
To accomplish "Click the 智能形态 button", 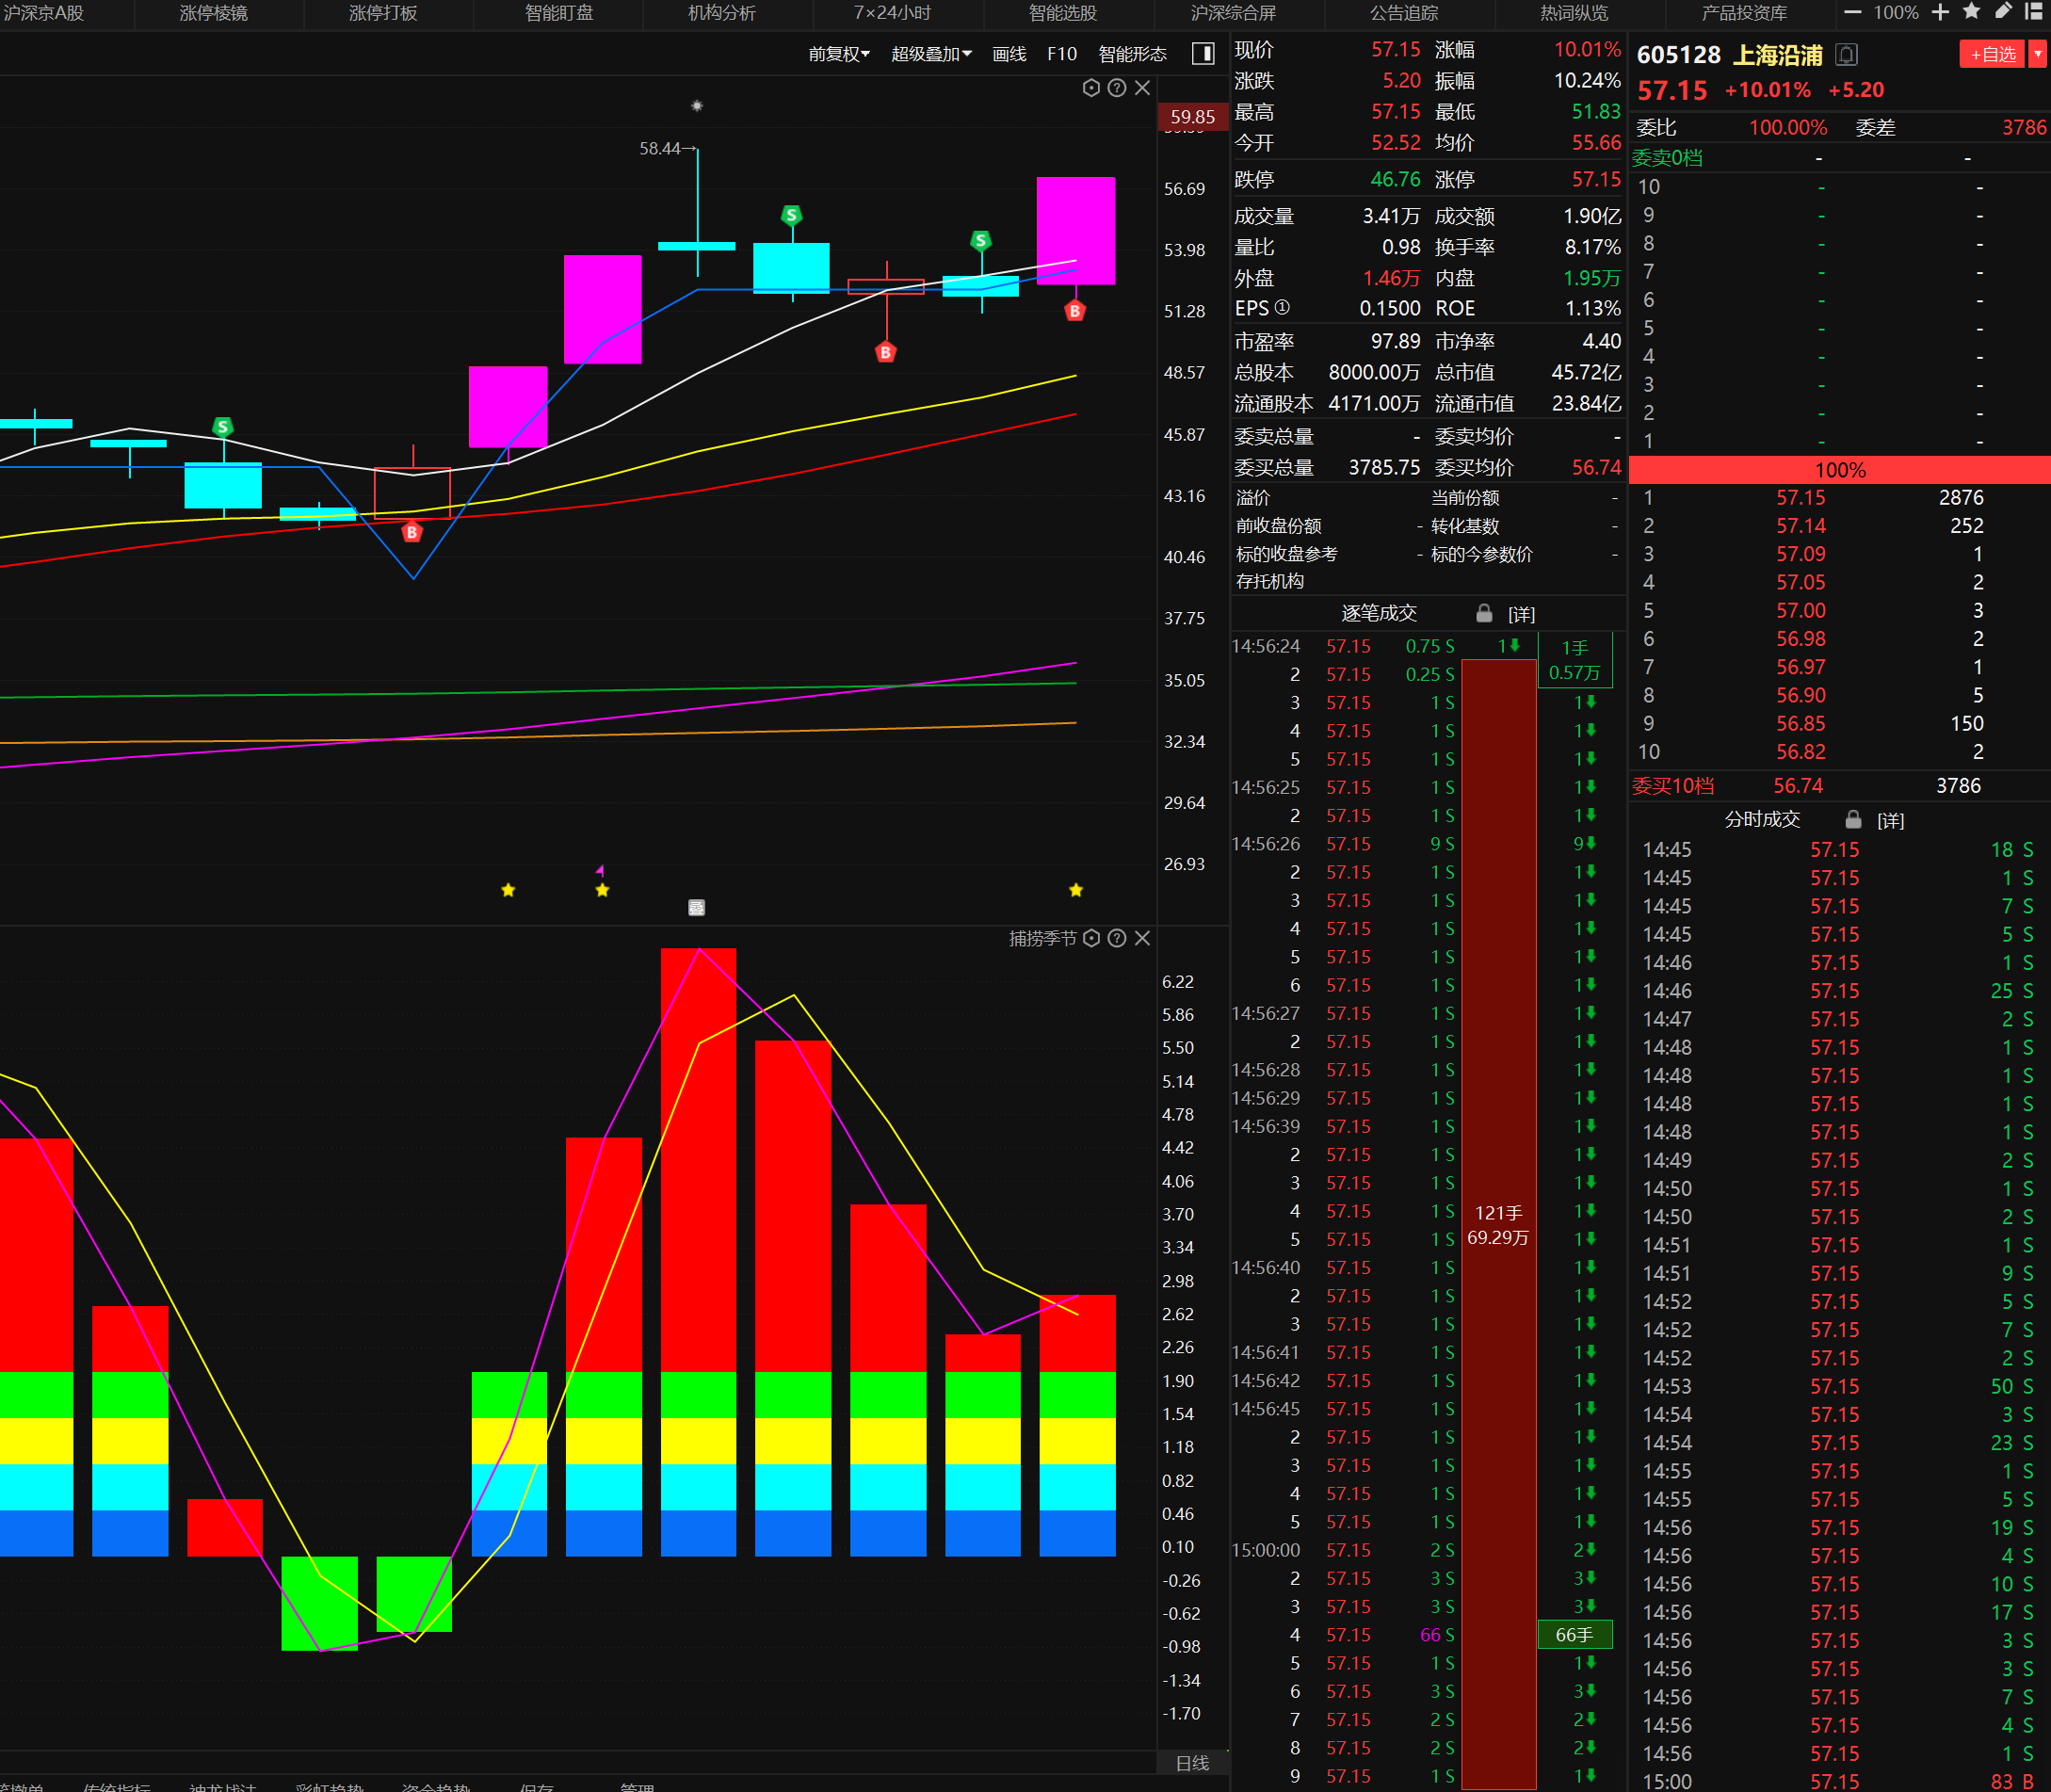I will (1133, 54).
